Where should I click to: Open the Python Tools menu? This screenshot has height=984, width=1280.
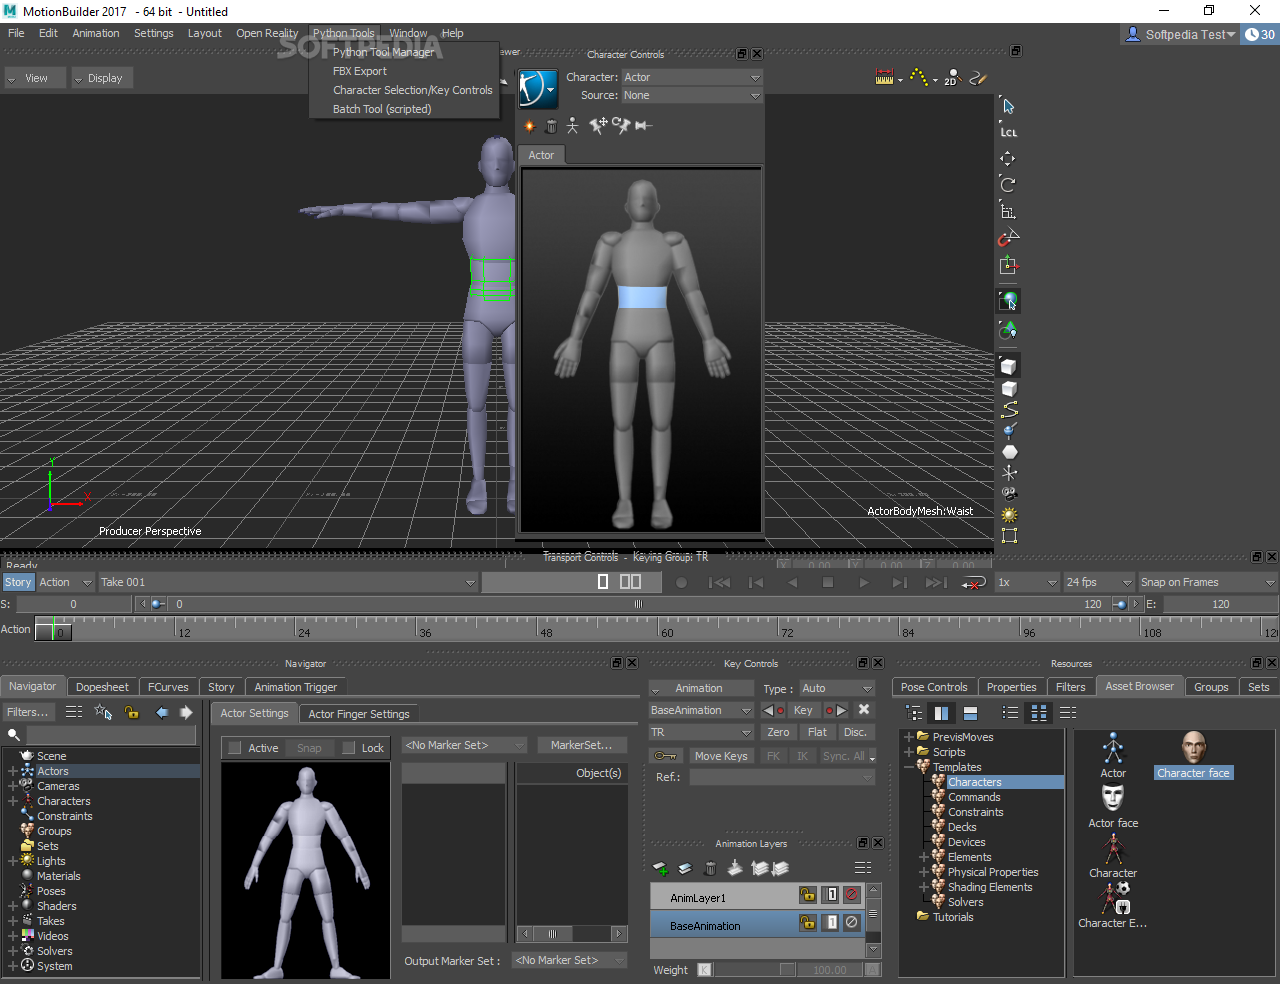tap(343, 33)
